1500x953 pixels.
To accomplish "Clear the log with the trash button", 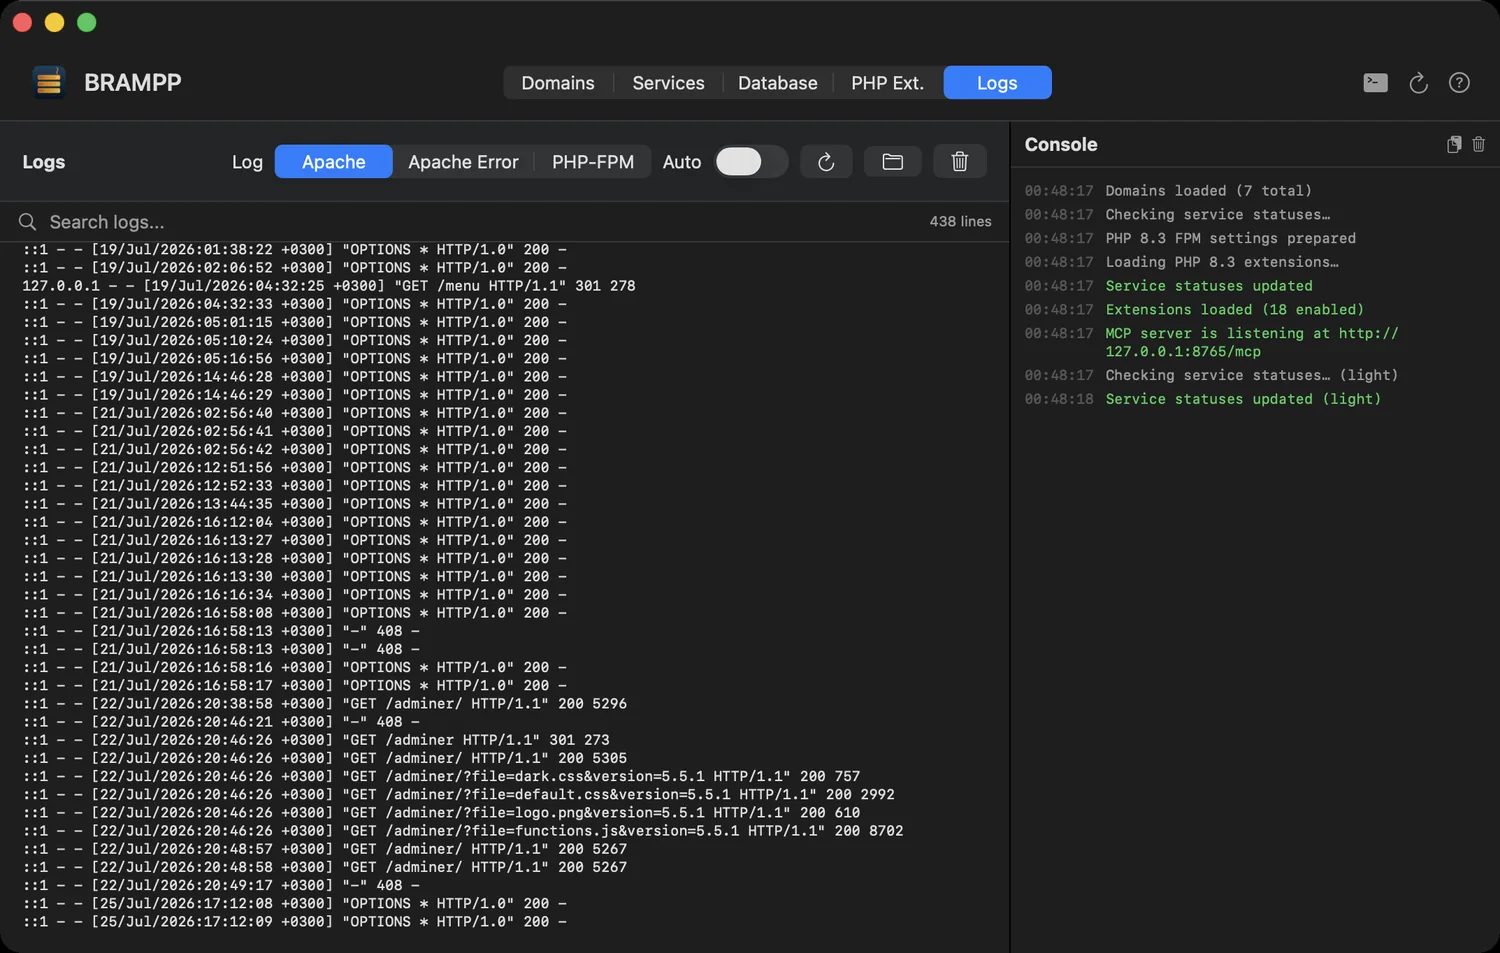I will [960, 162].
